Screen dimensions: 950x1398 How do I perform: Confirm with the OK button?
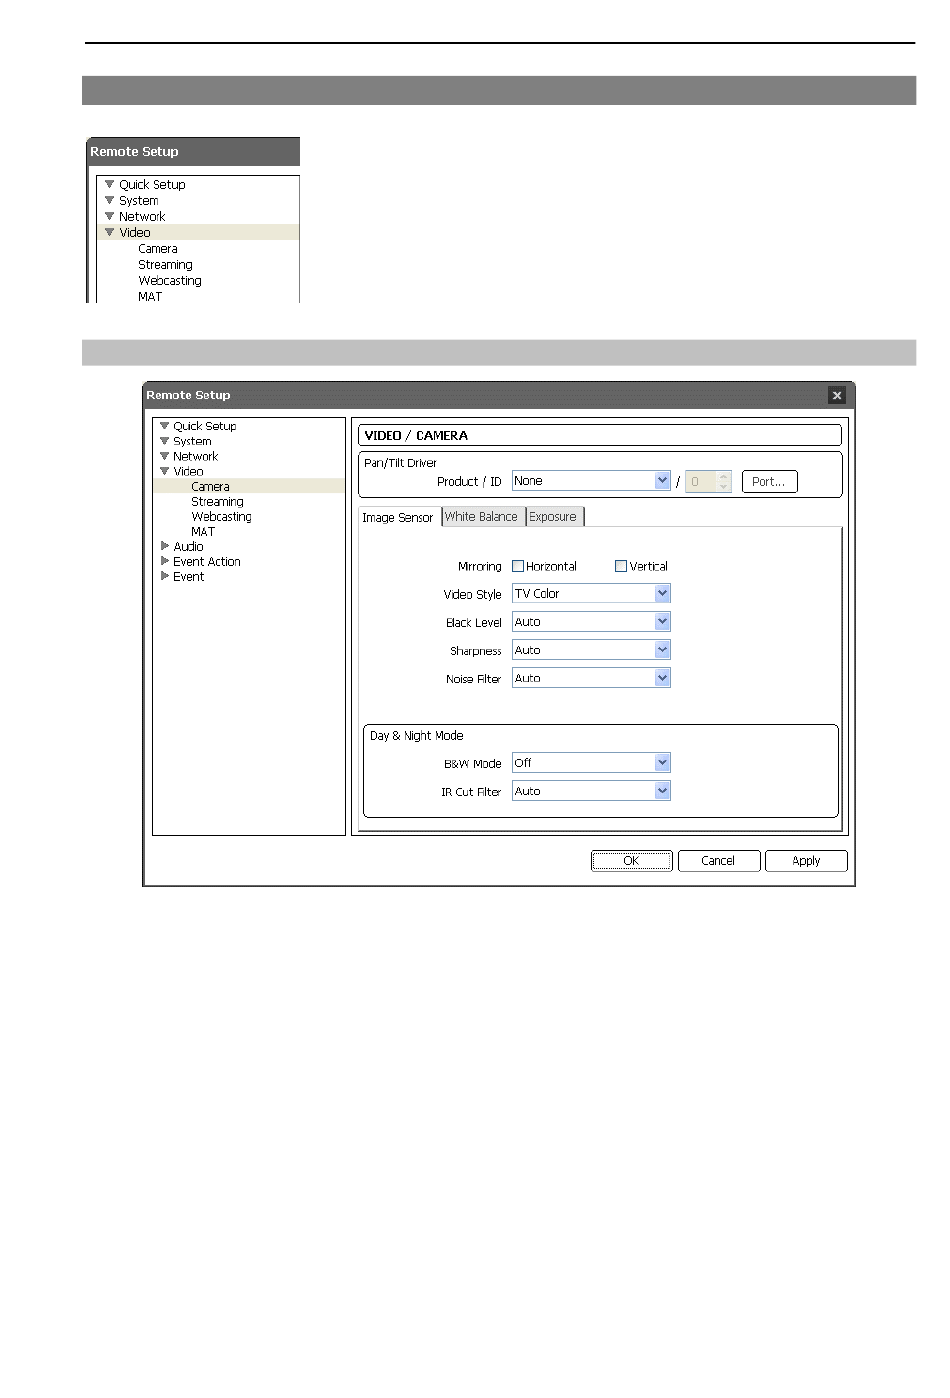click(631, 861)
